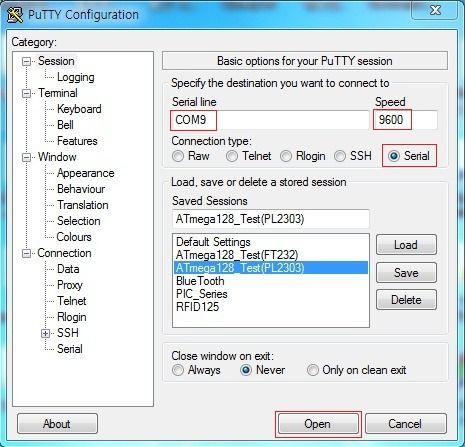Collapse the Session tree node
Viewport: 465px width, 447px height.
26,61
